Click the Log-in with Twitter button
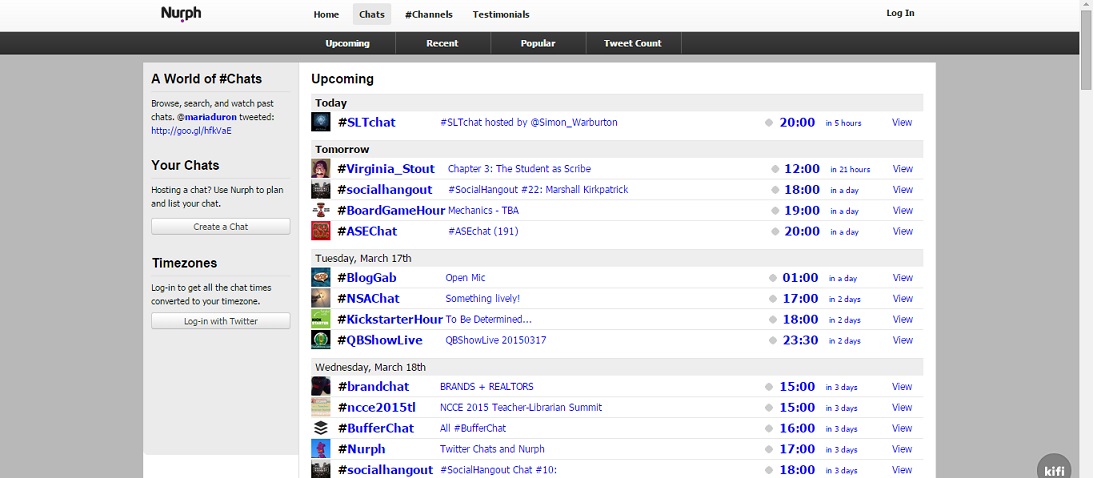 [x=220, y=321]
